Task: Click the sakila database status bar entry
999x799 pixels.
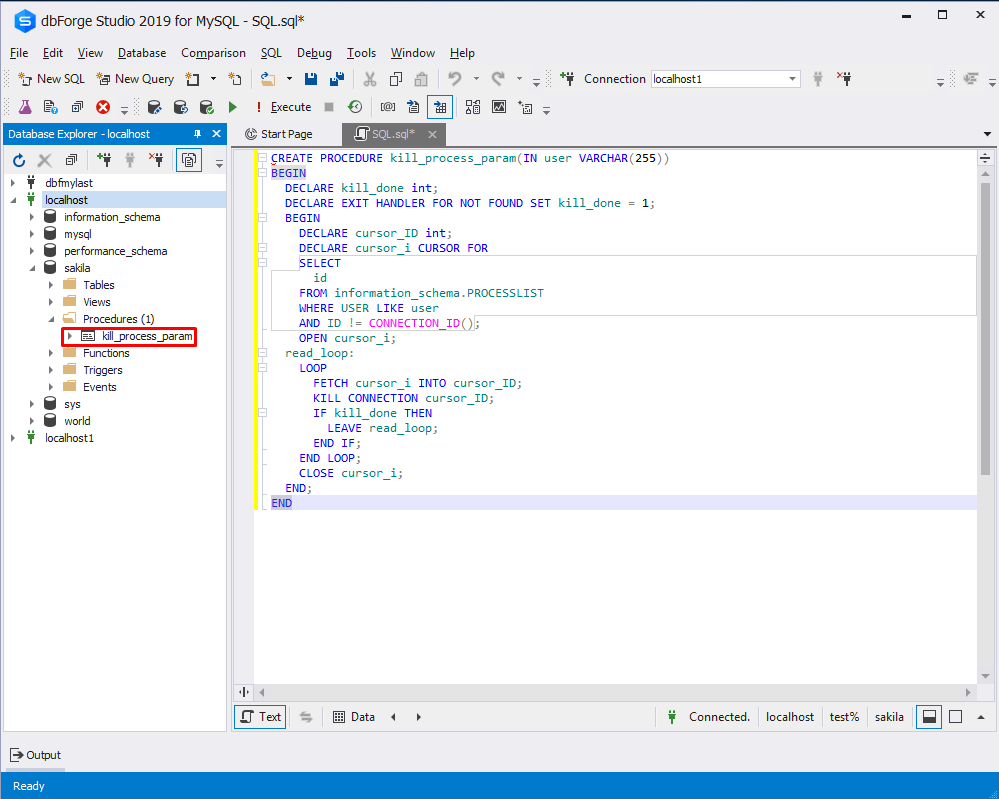Action: [889, 717]
